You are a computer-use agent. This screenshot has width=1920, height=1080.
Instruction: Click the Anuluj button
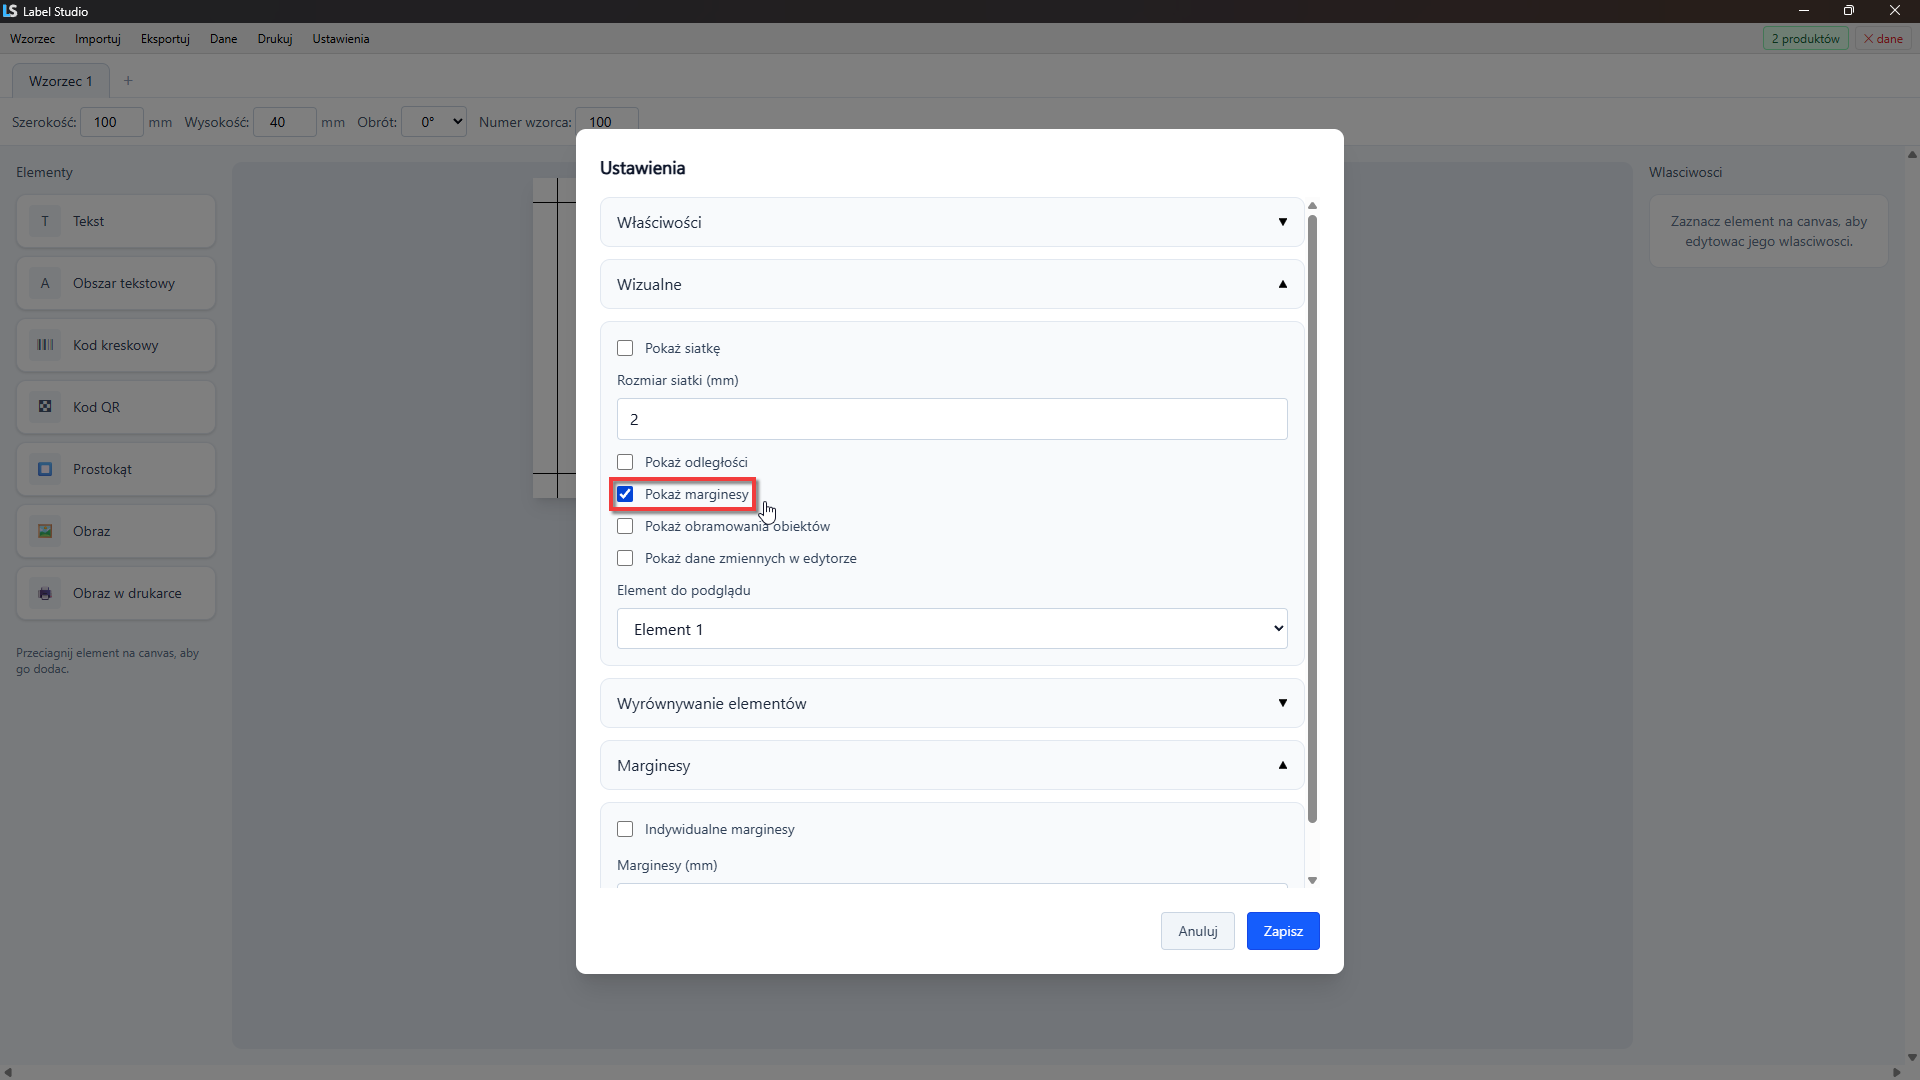click(1198, 931)
